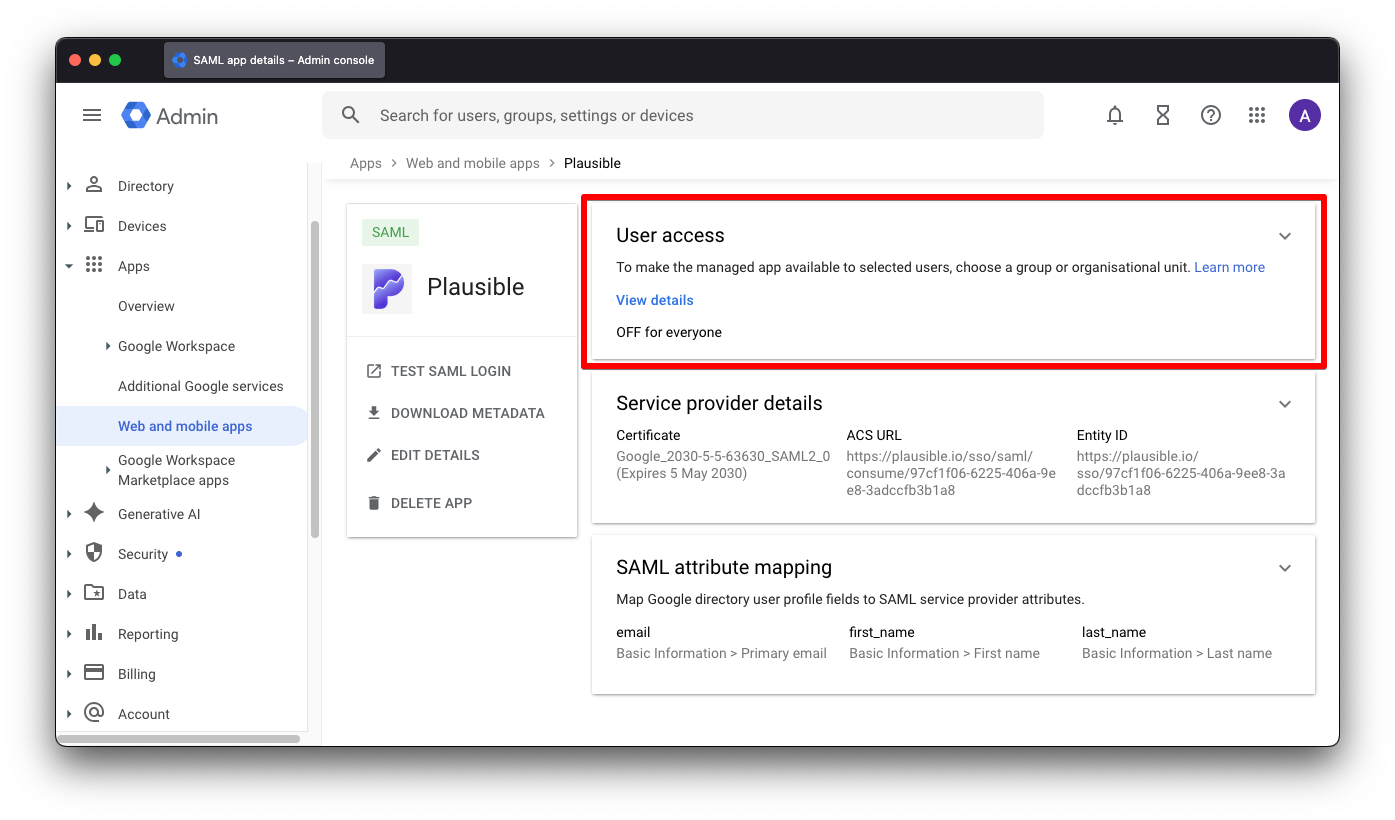Expand the SAML attribute mapping chevron
This screenshot has height=820, width=1395.
click(x=1285, y=568)
